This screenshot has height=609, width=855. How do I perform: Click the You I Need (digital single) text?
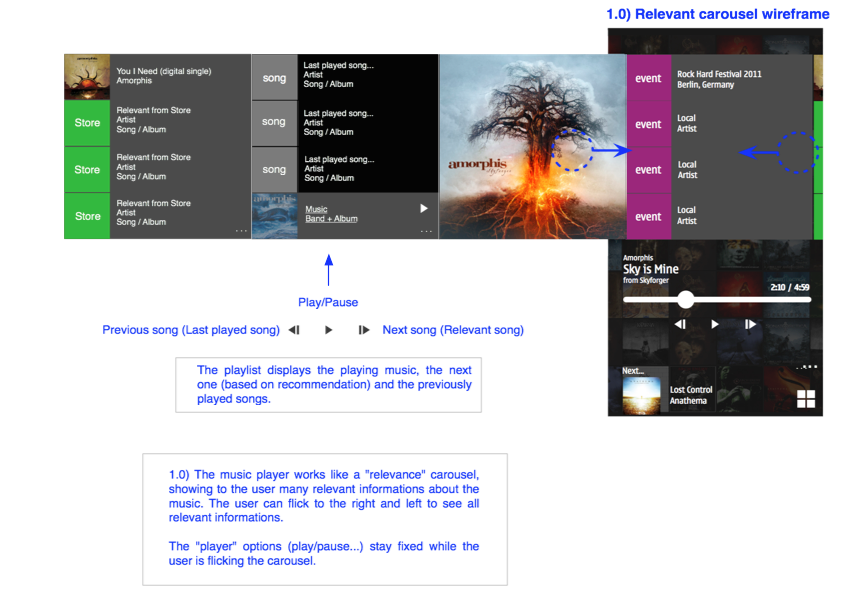pyautogui.click(x=164, y=71)
